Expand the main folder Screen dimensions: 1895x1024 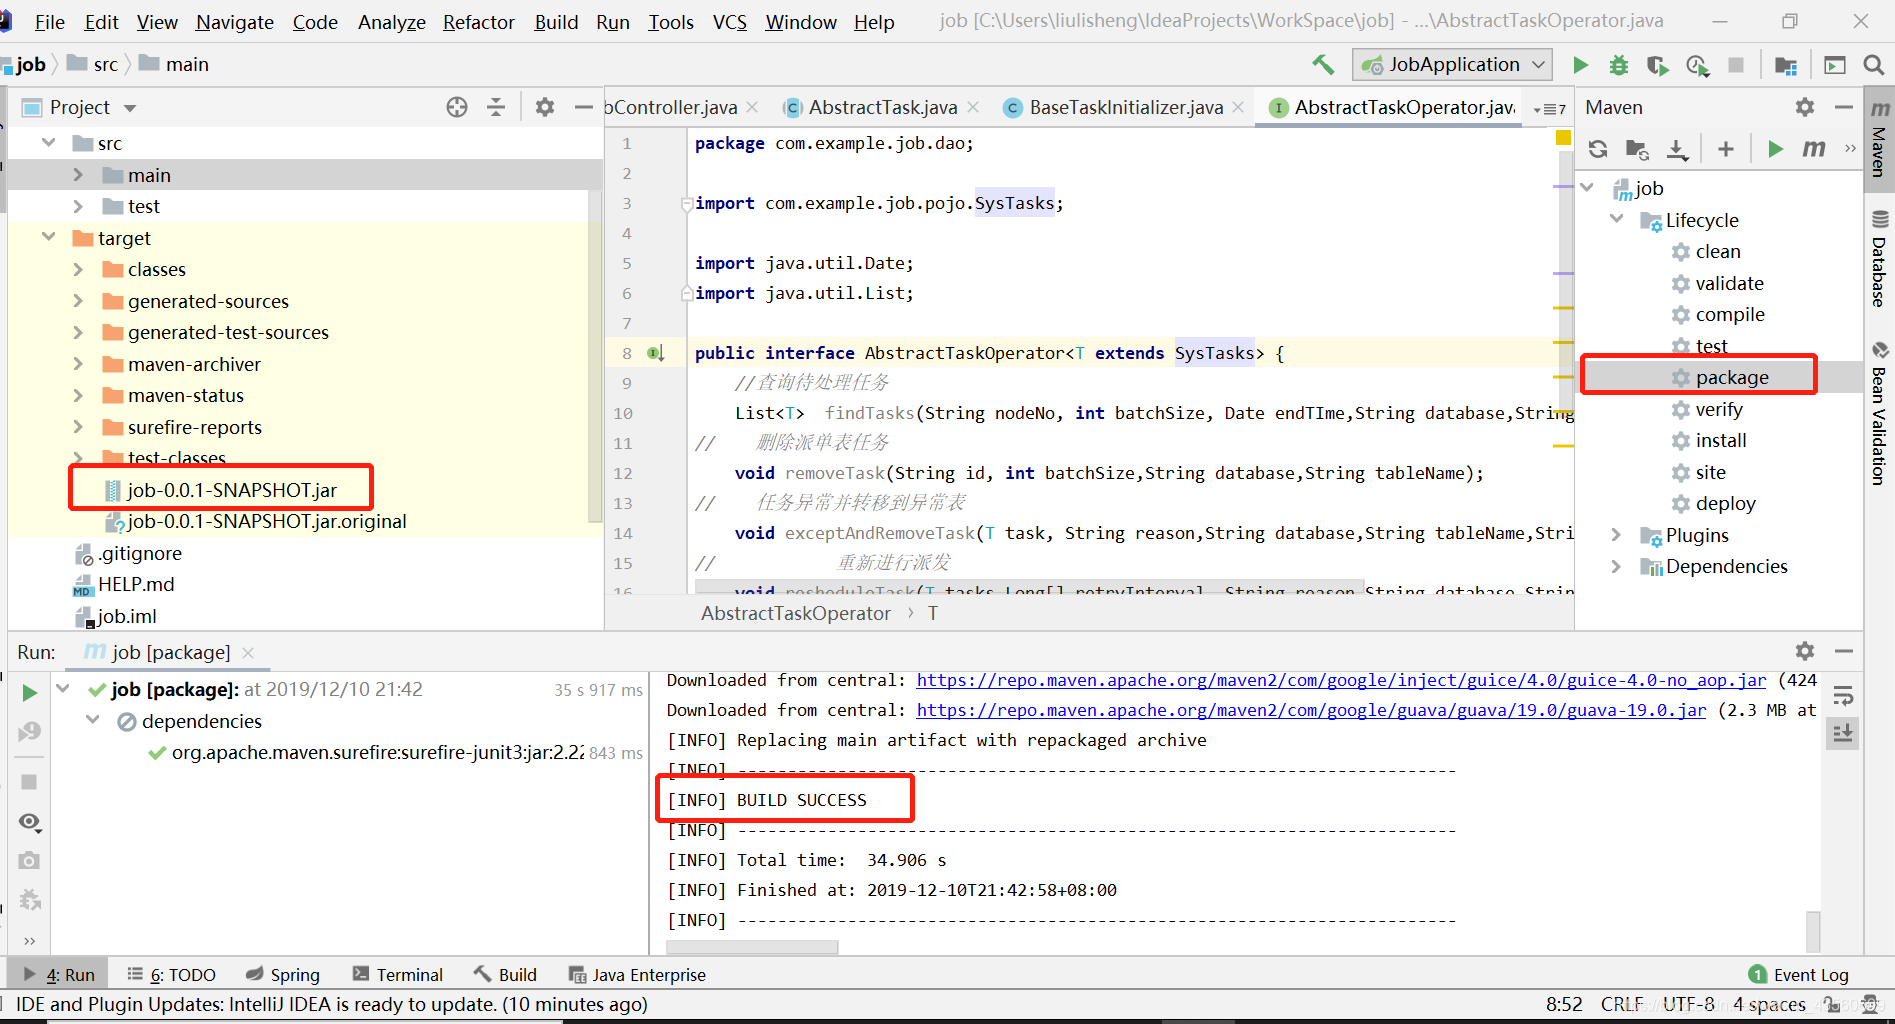pyautogui.click(x=78, y=175)
